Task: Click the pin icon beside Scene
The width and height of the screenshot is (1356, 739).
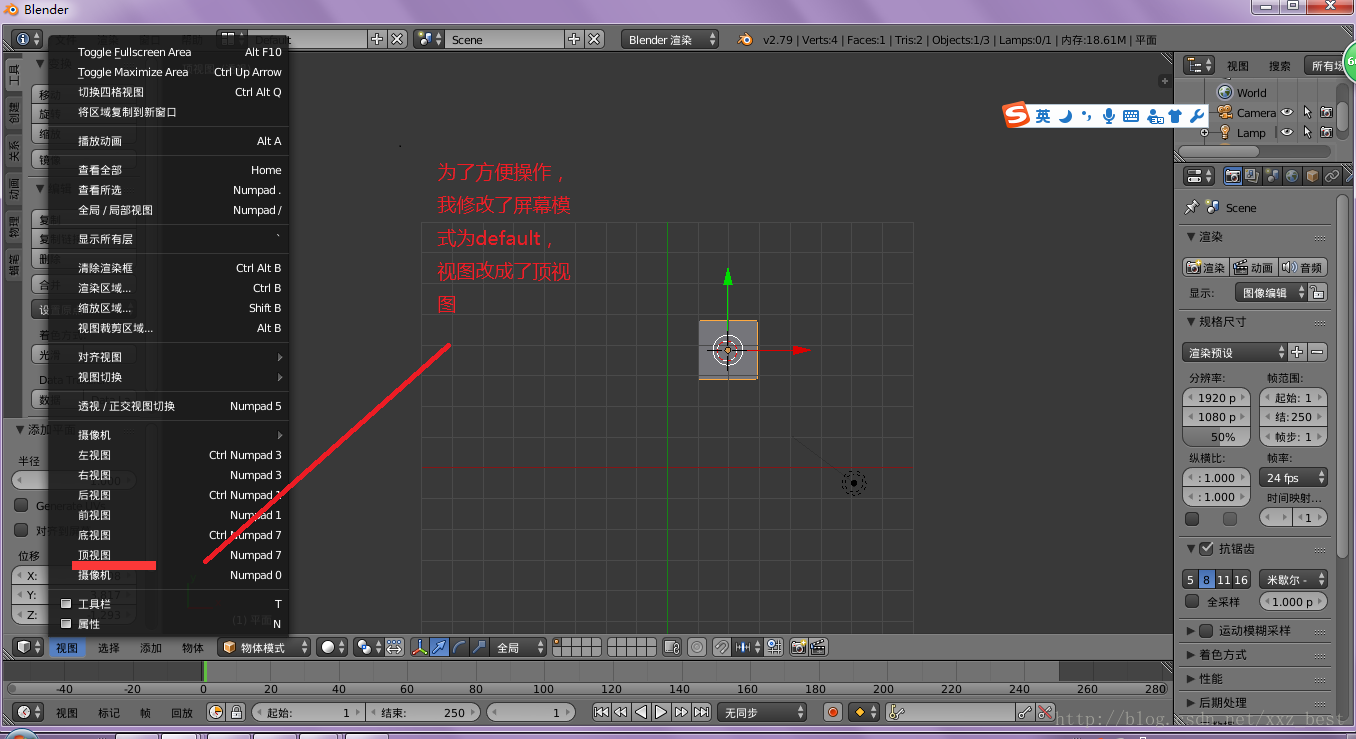Action: (1191, 207)
